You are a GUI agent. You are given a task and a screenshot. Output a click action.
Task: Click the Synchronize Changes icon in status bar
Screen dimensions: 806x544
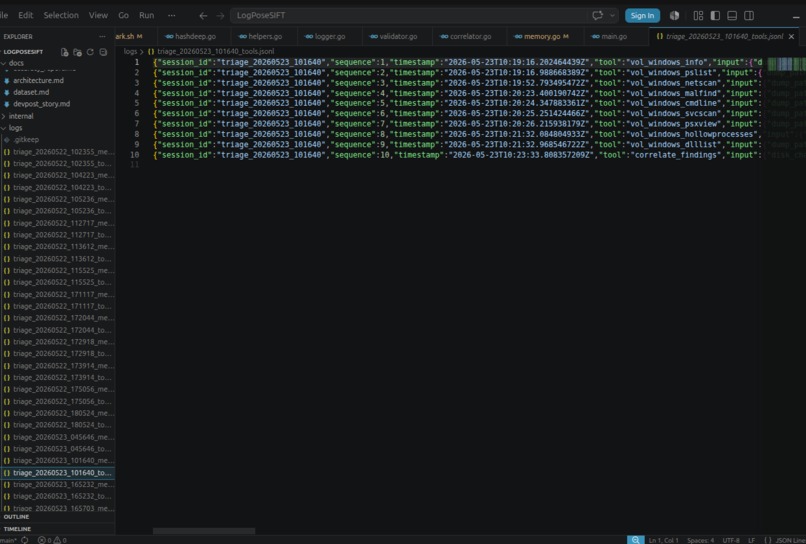tap(25, 540)
